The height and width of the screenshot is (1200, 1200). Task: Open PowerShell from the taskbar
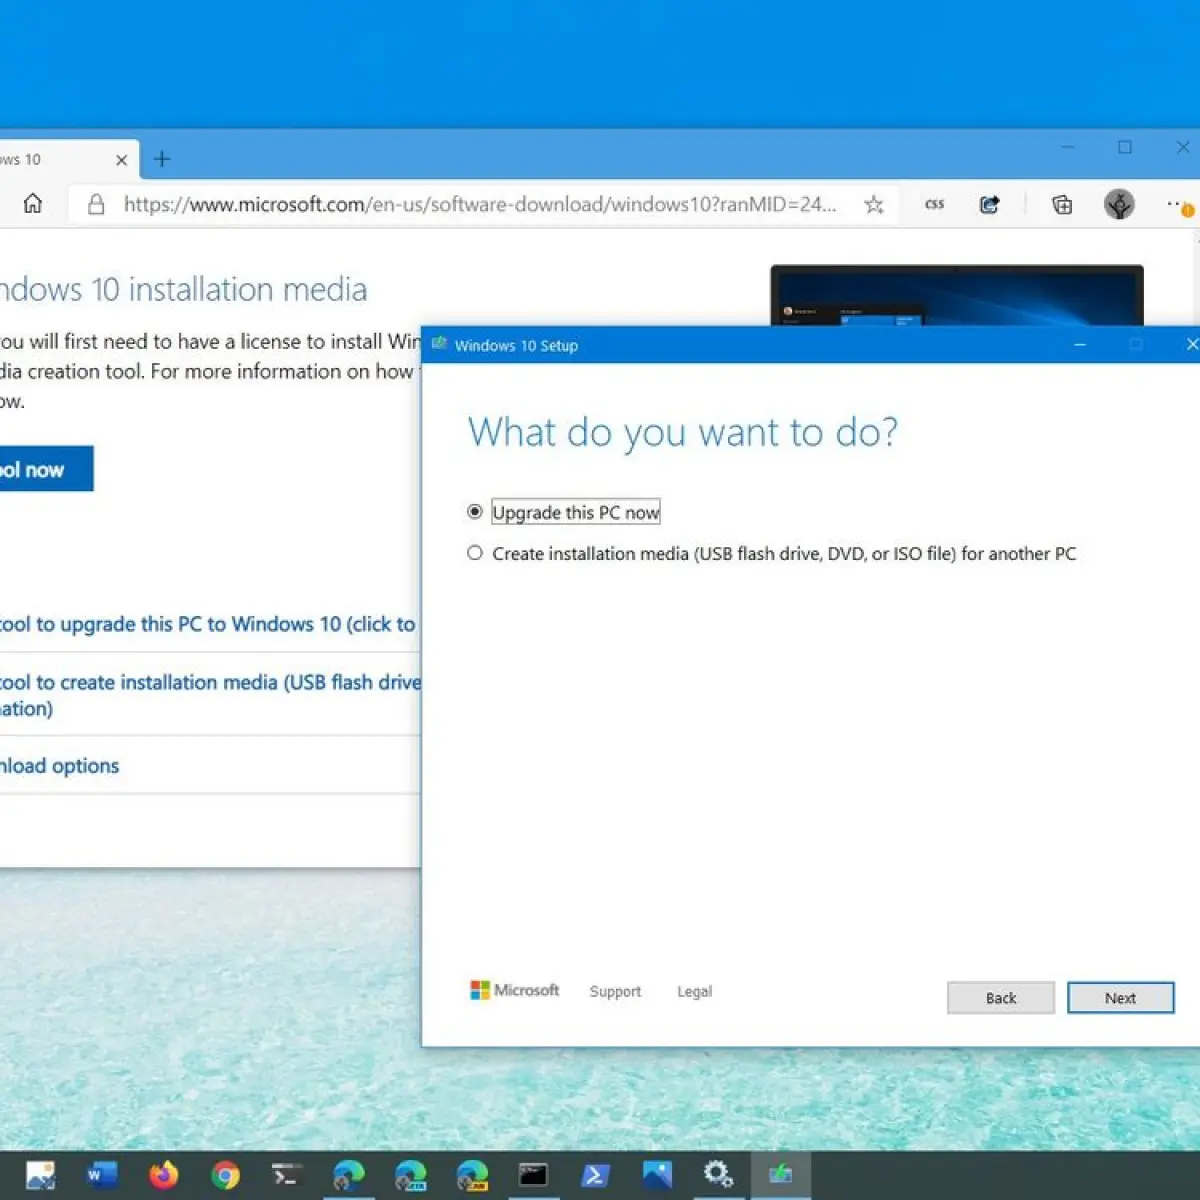[x=595, y=1175]
